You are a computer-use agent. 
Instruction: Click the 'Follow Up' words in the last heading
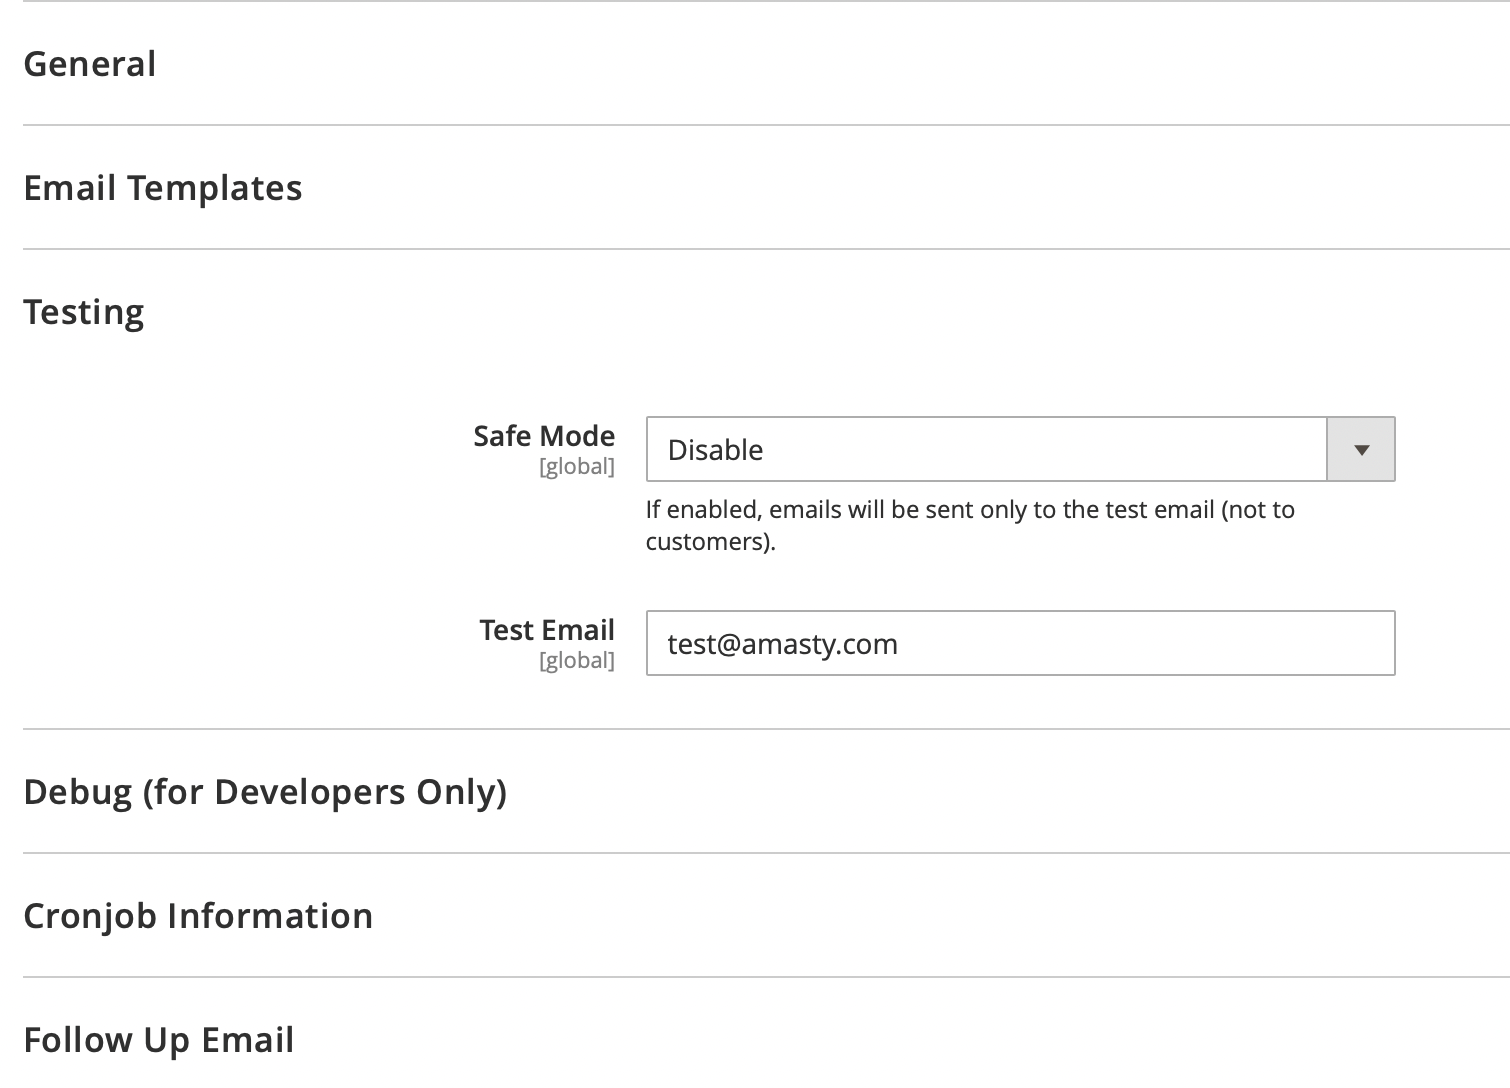point(108,1040)
